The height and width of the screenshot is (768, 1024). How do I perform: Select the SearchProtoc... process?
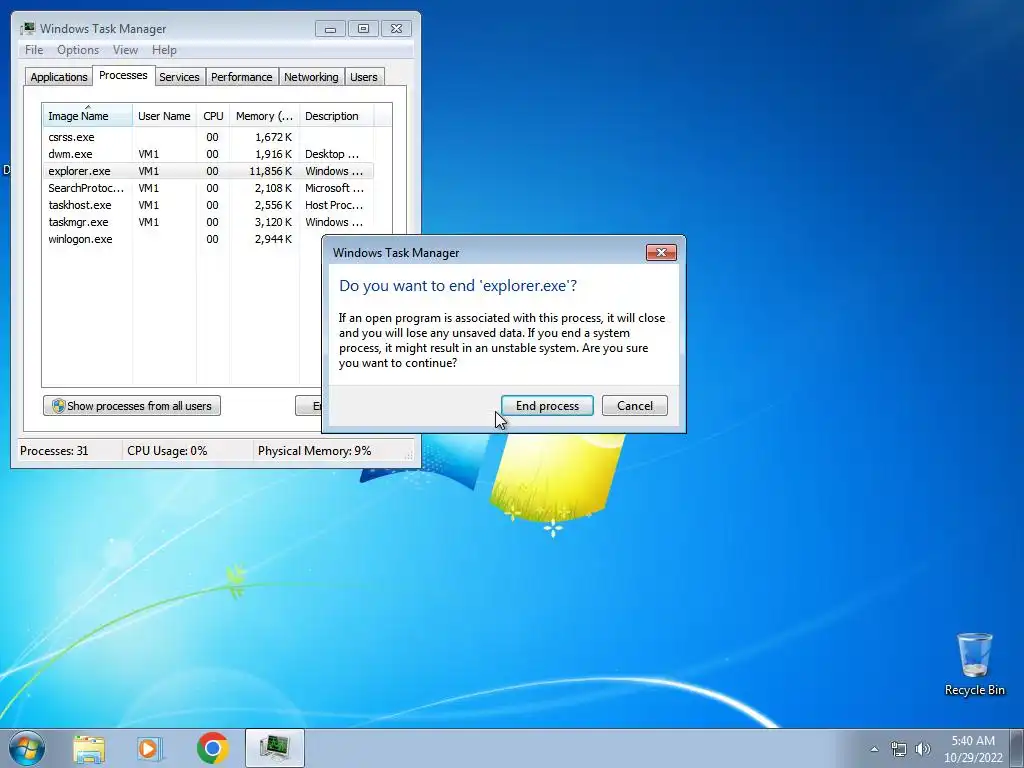point(208,188)
